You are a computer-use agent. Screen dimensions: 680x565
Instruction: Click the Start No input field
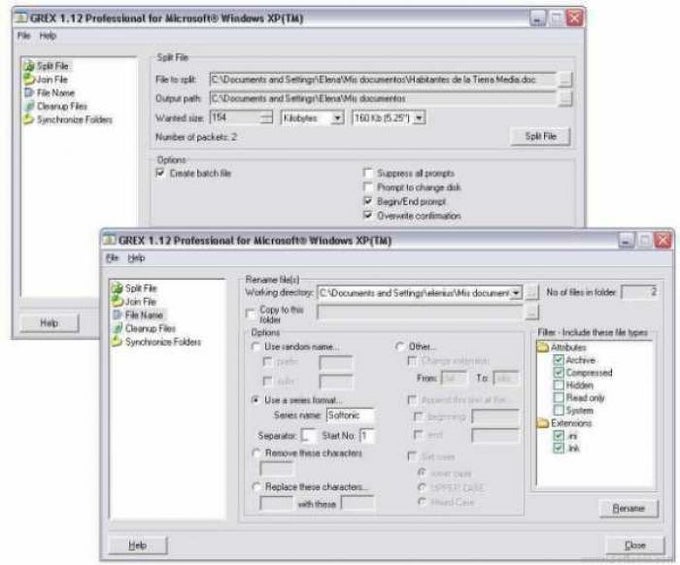pyautogui.click(x=367, y=435)
